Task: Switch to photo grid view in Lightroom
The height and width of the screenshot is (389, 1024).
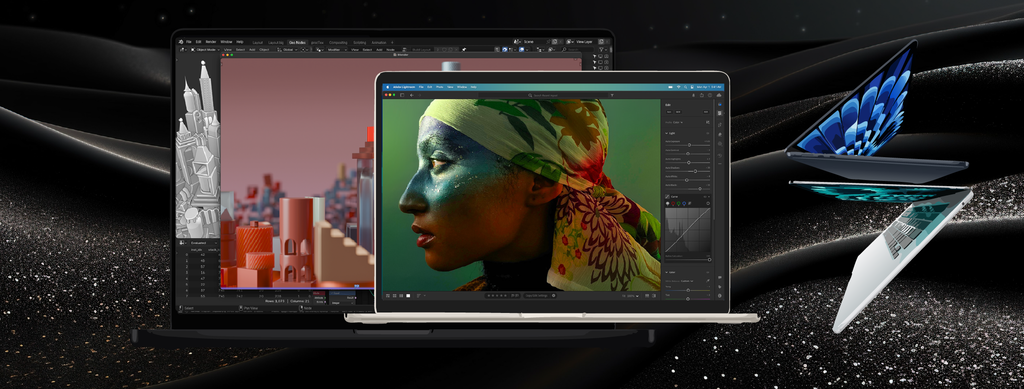Action: pyautogui.click(x=387, y=296)
